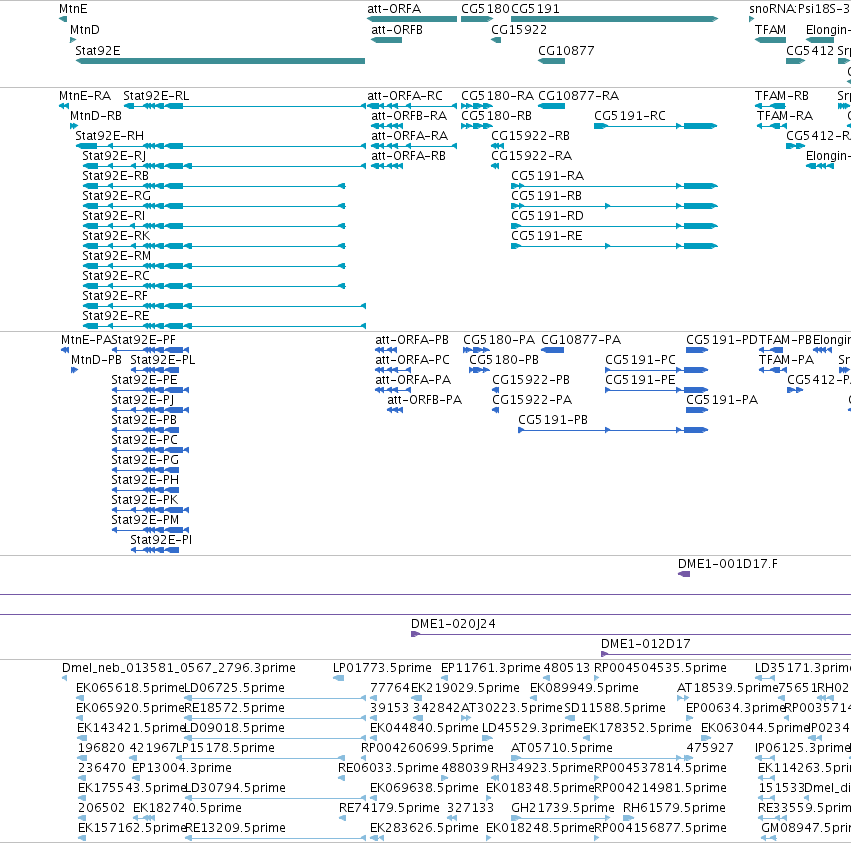Click EST RE13209.5prime
The image size is (851, 843).
coord(275,838)
